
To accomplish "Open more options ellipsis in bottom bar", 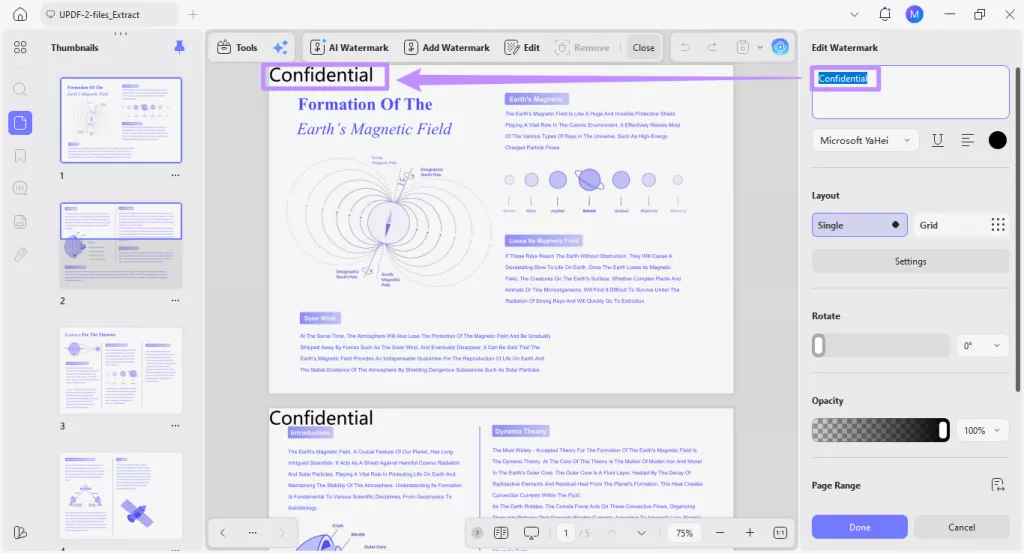I will pyautogui.click(x=253, y=533).
